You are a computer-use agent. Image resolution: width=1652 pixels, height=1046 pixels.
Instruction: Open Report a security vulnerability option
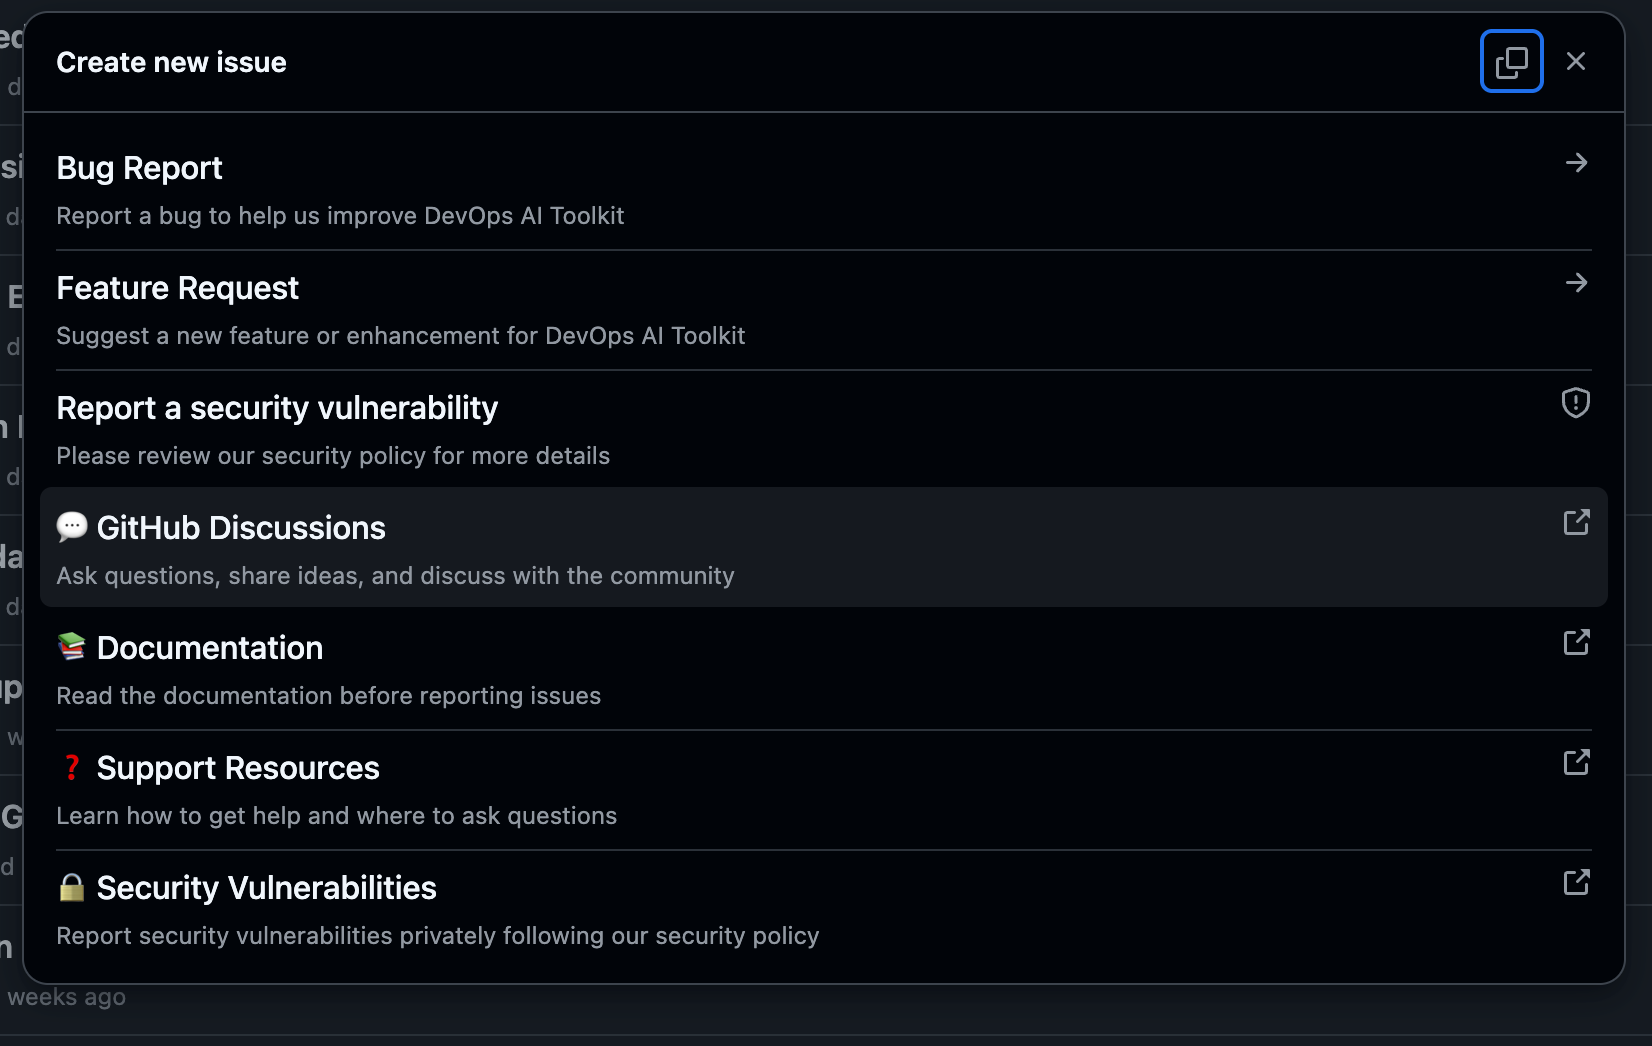(x=277, y=408)
